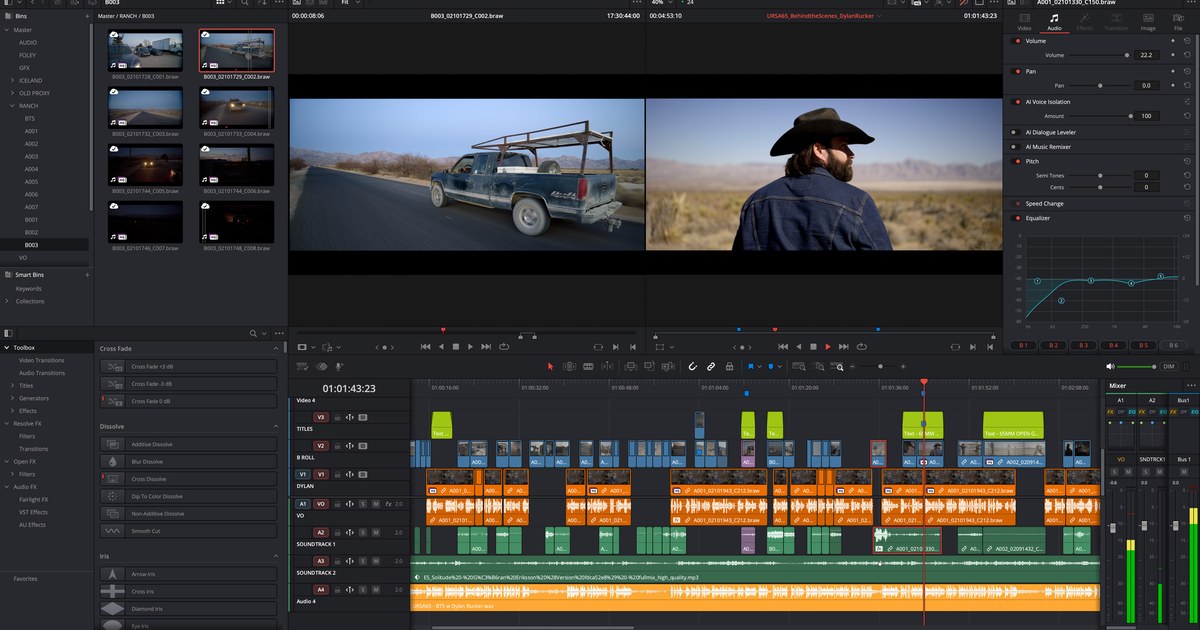Viewport: 1200px width, 630px height.
Task: Collapse the RANCH bin
Action: pyautogui.click(x=12, y=105)
